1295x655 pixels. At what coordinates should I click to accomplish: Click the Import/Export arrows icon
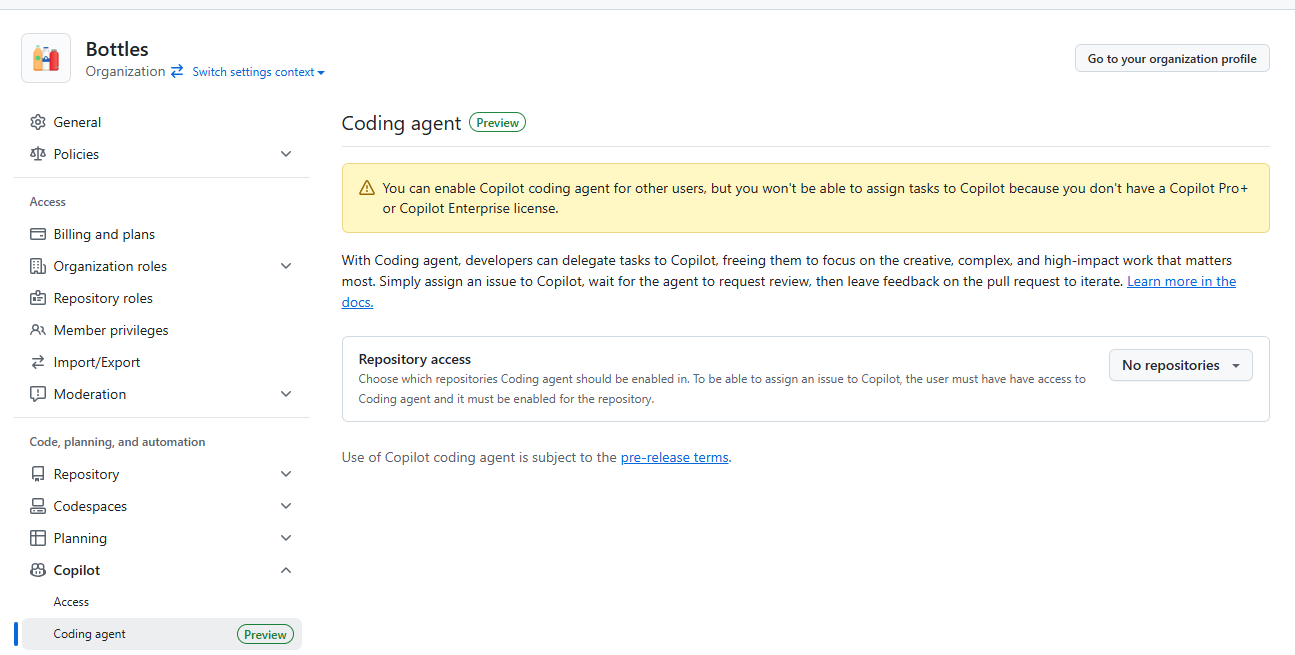coord(38,362)
